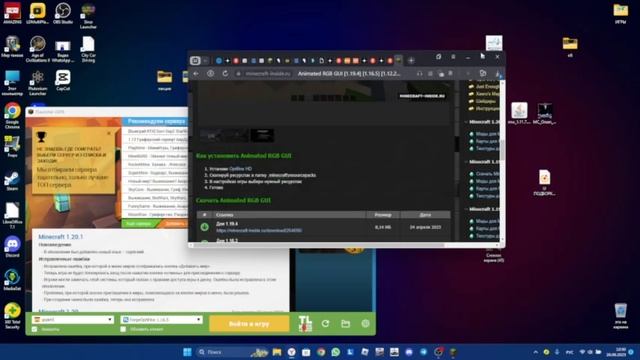Click the browser horizontal scrollbar
Screen dimensions: 640x360
(318, 245)
